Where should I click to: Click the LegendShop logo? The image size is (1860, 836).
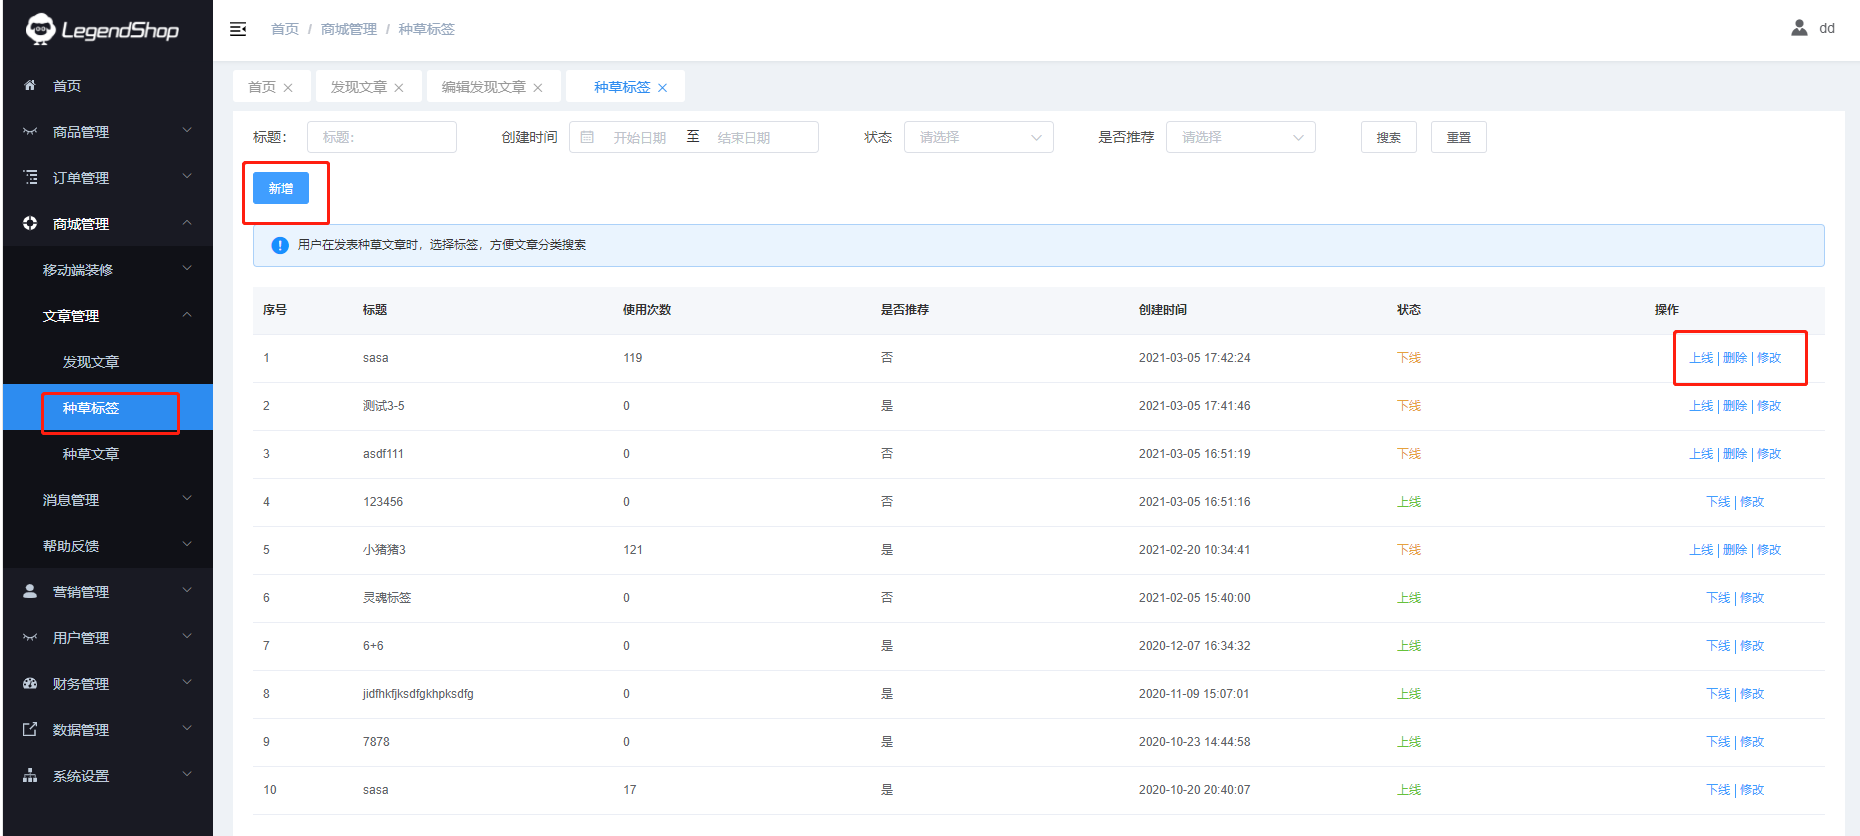point(102,30)
